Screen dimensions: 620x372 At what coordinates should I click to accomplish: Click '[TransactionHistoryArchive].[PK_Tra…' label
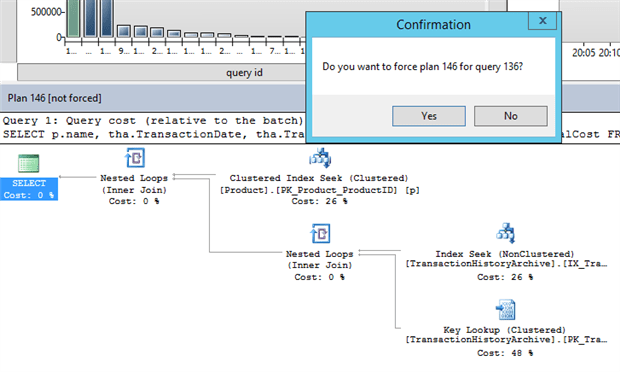506,340
